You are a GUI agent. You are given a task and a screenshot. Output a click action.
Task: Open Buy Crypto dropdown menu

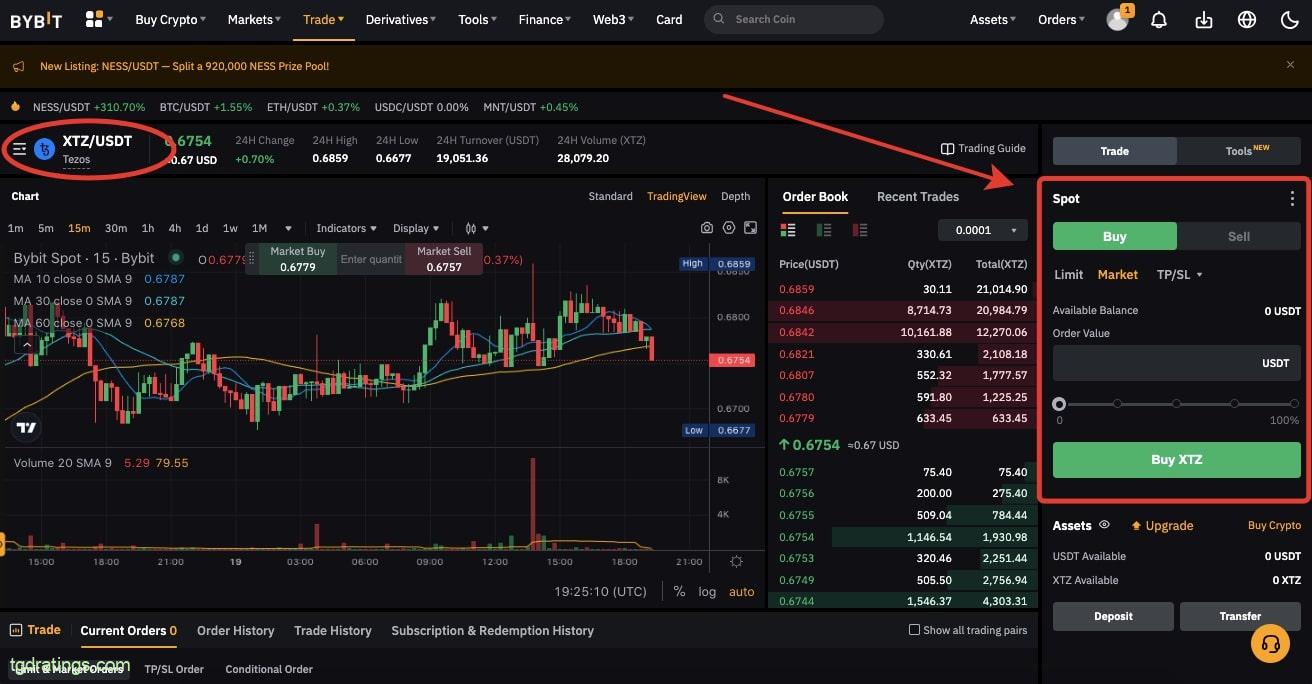pyautogui.click(x=171, y=19)
